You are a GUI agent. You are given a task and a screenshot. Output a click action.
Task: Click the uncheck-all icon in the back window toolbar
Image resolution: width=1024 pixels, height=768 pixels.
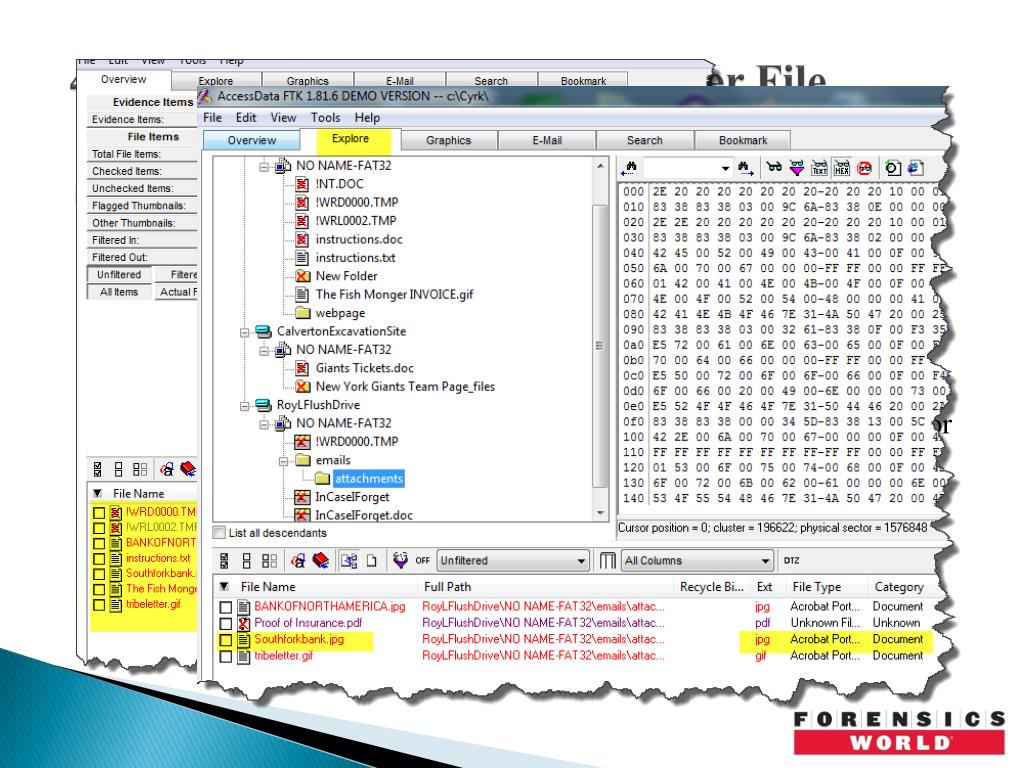(118, 469)
